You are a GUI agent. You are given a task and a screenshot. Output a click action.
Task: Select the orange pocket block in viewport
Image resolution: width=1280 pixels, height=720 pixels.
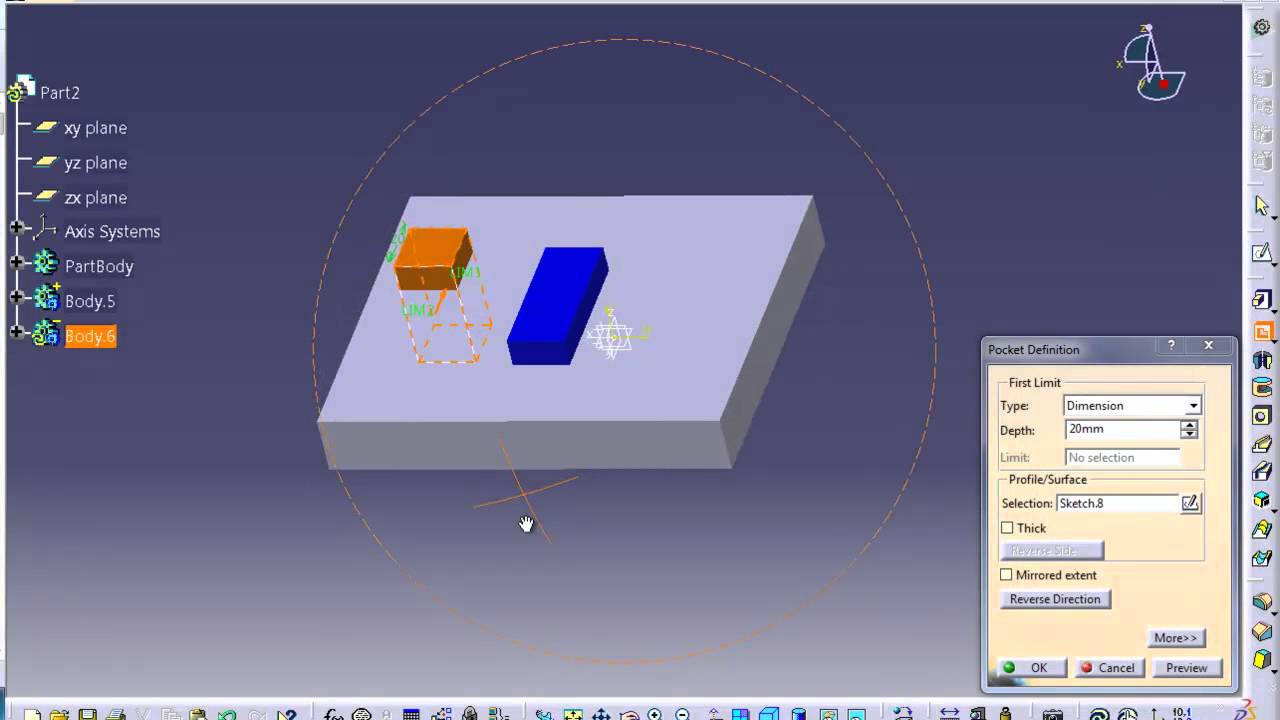click(x=432, y=257)
